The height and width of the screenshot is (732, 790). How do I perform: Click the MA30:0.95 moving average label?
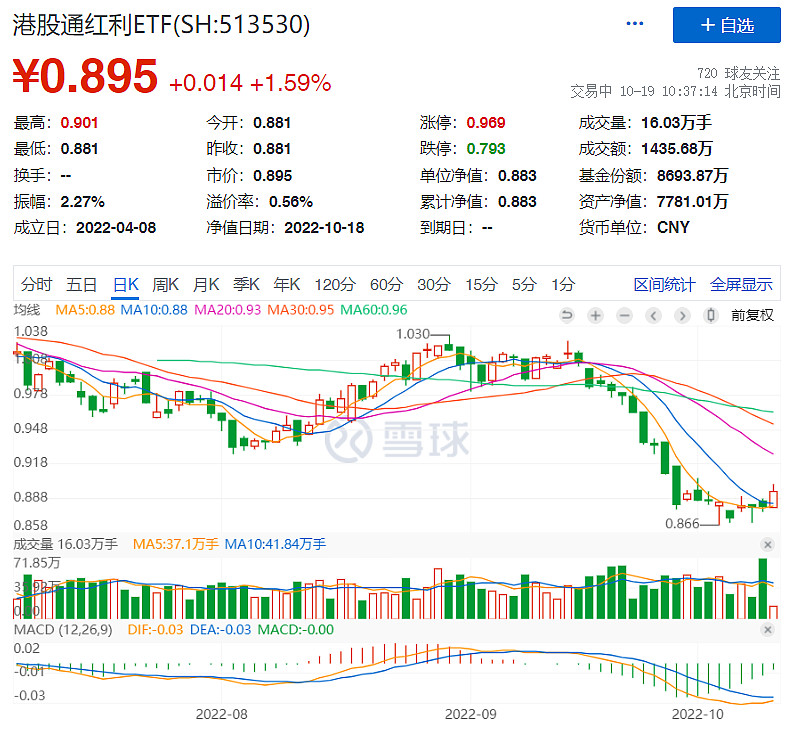pyautogui.click(x=300, y=310)
